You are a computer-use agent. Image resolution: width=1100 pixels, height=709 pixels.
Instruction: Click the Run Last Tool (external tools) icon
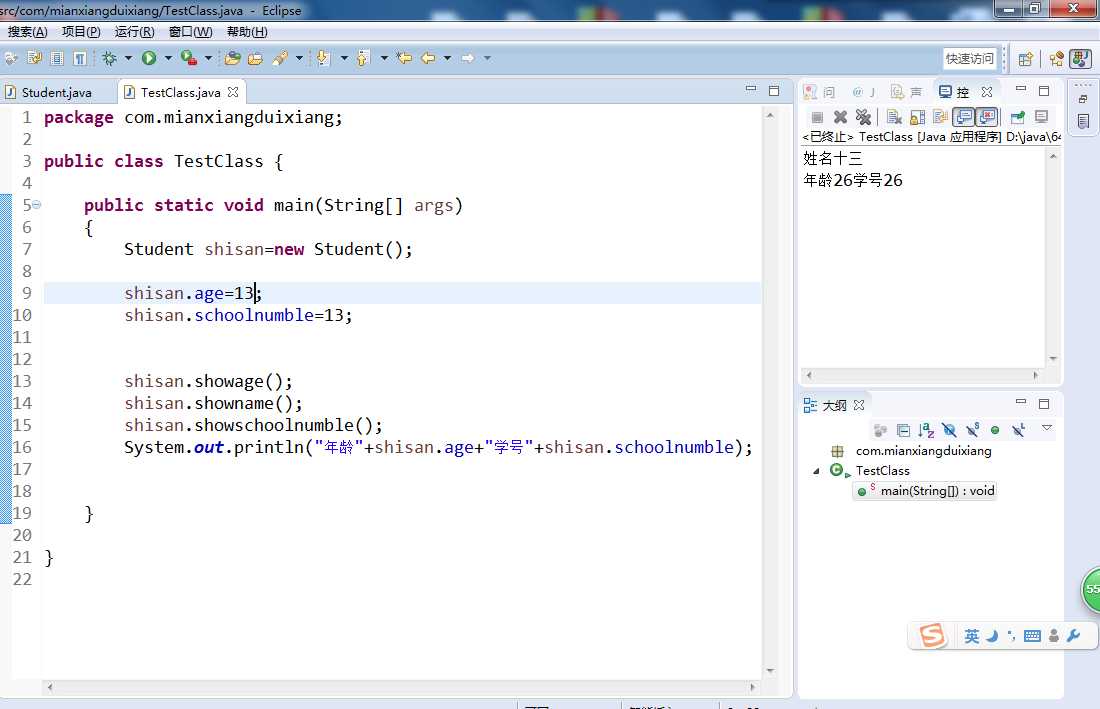[189, 58]
